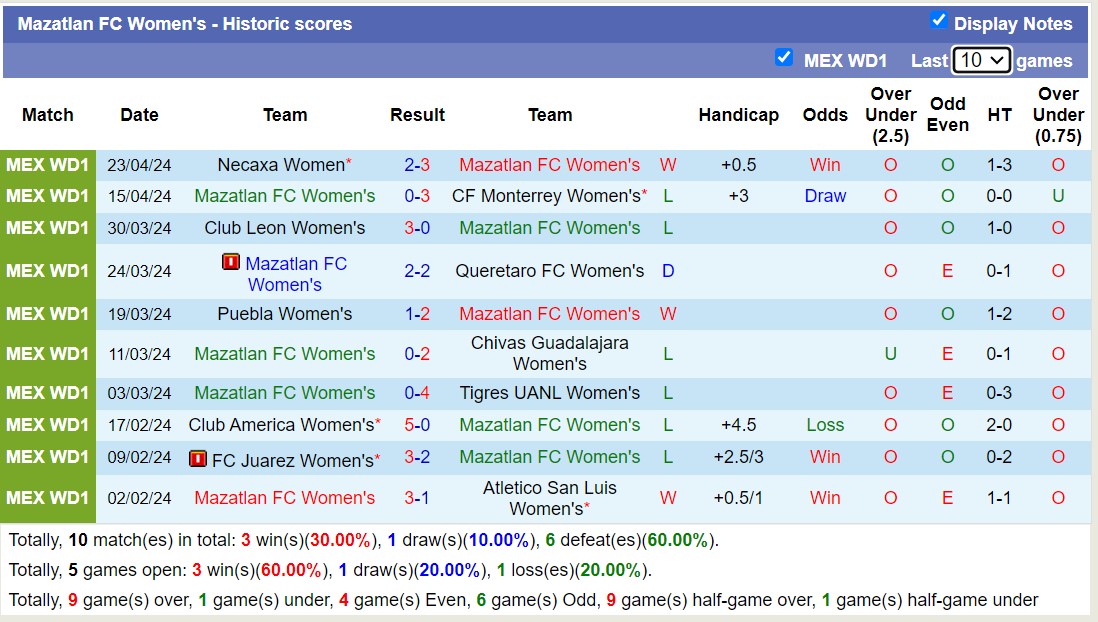Image resolution: width=1098 pixels, height=622 pixels.
Task: Click Puebla Women's team name
Action: (285, 314)
